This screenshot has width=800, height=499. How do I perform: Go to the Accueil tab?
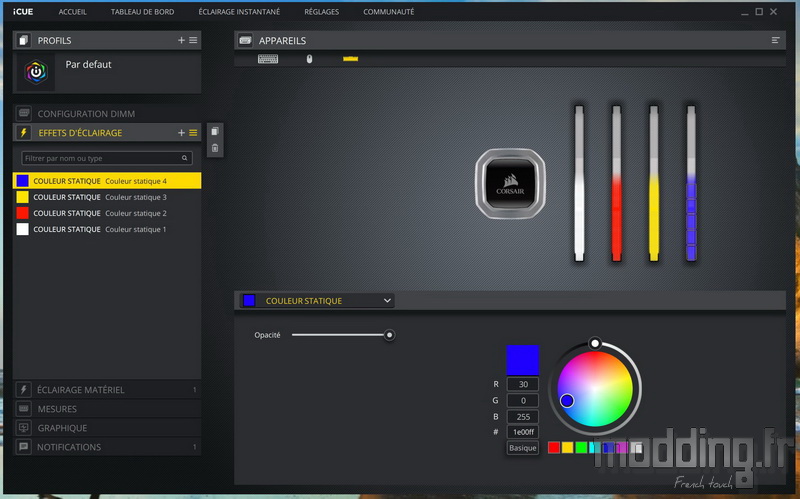point(72,12)
